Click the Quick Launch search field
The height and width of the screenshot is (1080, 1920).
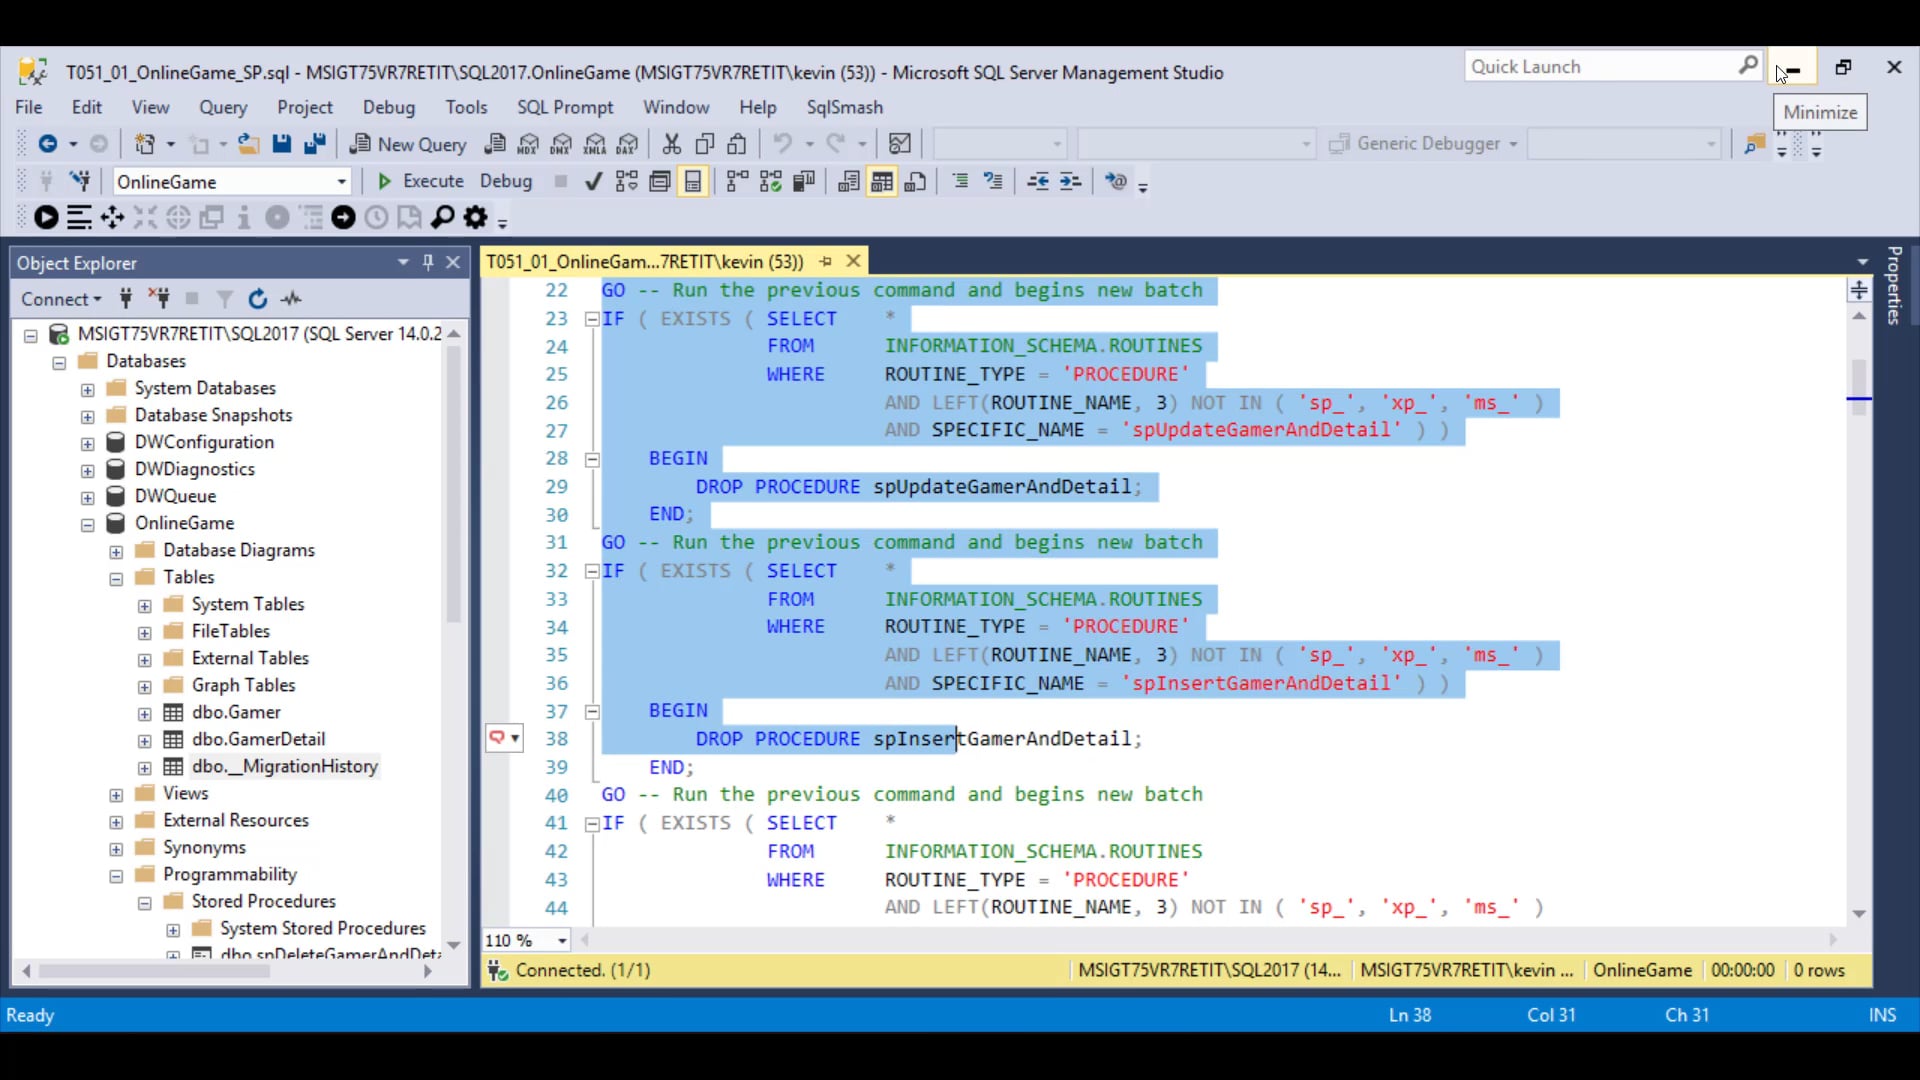(1600, 67)
